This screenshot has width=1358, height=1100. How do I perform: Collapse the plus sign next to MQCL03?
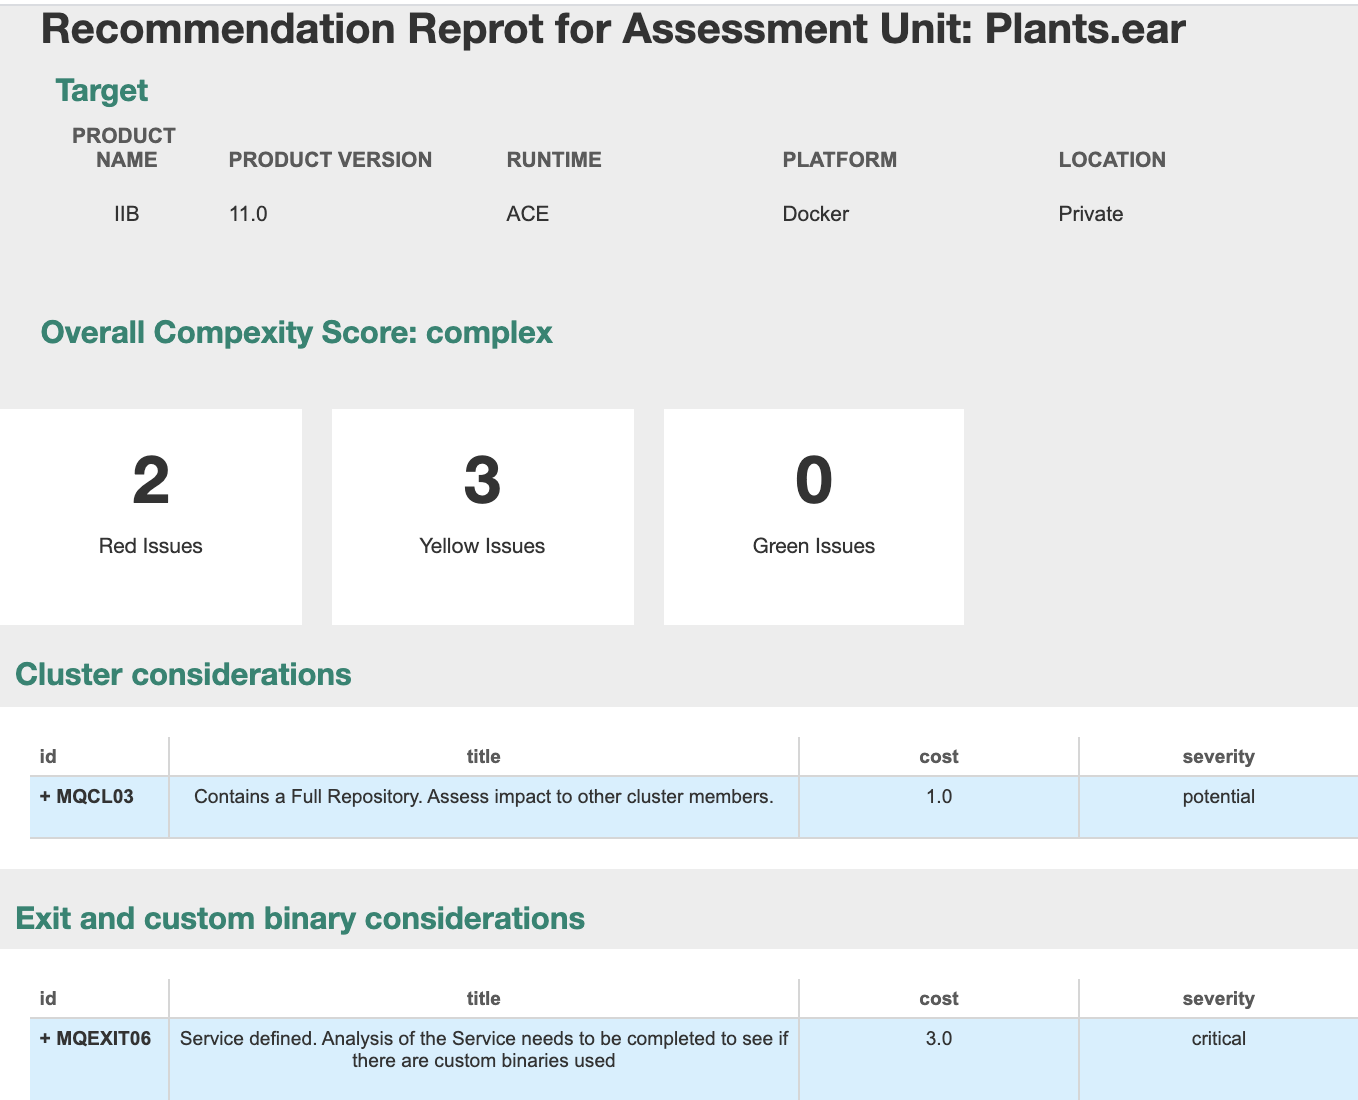tap(44, 796)
